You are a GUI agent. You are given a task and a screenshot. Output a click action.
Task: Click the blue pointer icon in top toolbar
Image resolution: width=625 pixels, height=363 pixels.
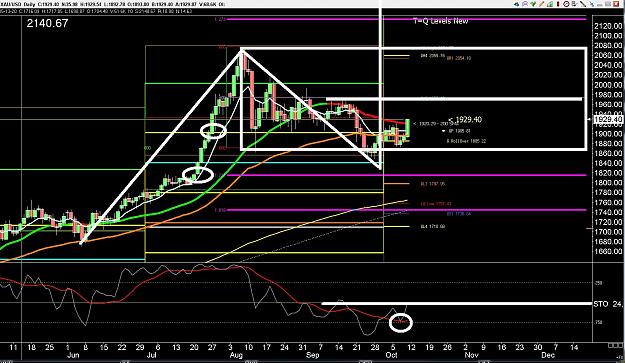click(x=592, y=4)
